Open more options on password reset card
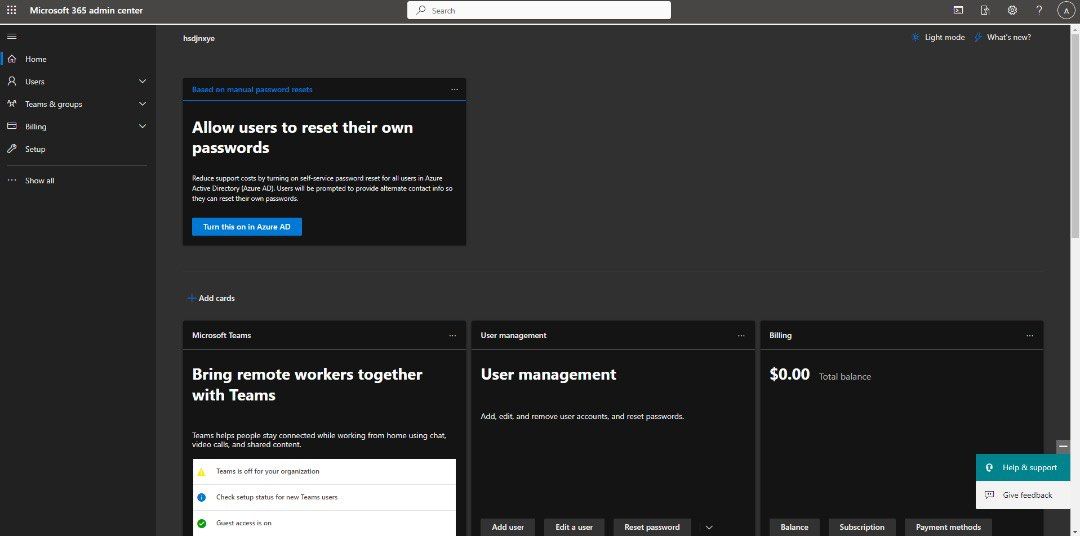 click(455, 90)
